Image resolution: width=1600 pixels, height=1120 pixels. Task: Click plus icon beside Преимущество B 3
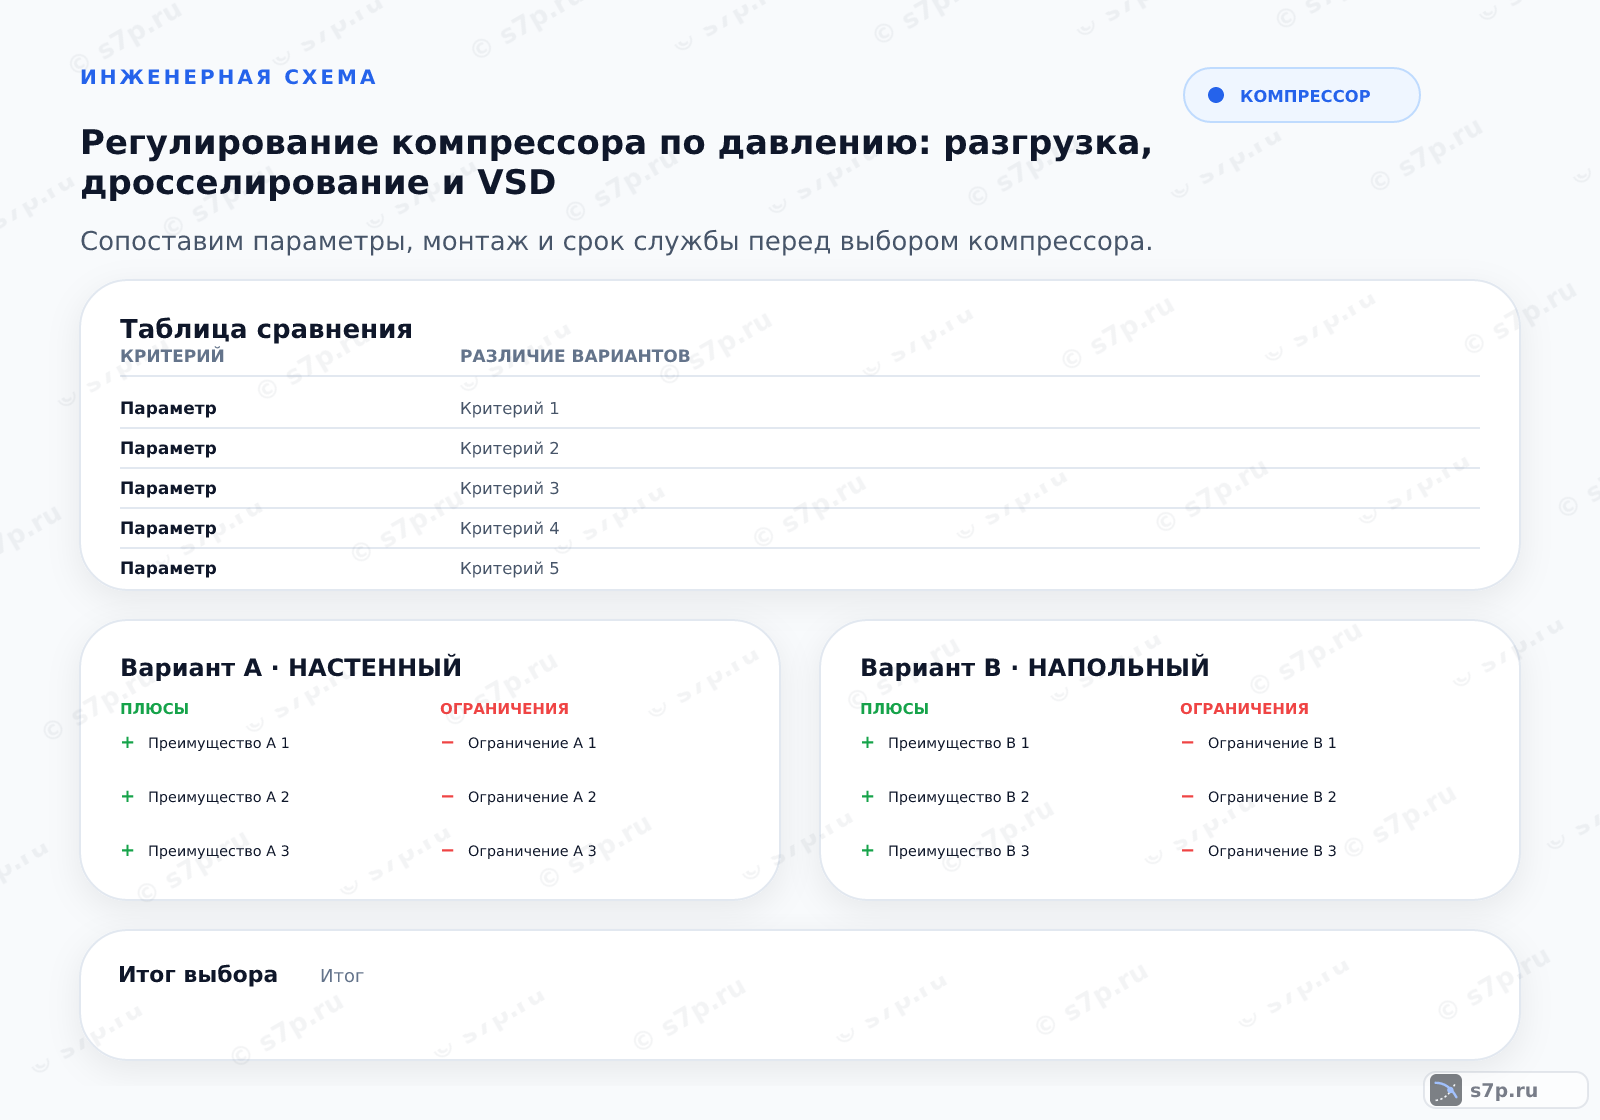tap(867, 850)
